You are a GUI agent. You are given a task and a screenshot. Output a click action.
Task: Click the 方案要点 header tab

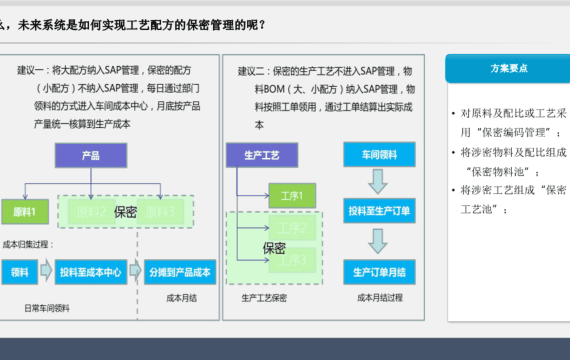(x=508, y=68)
